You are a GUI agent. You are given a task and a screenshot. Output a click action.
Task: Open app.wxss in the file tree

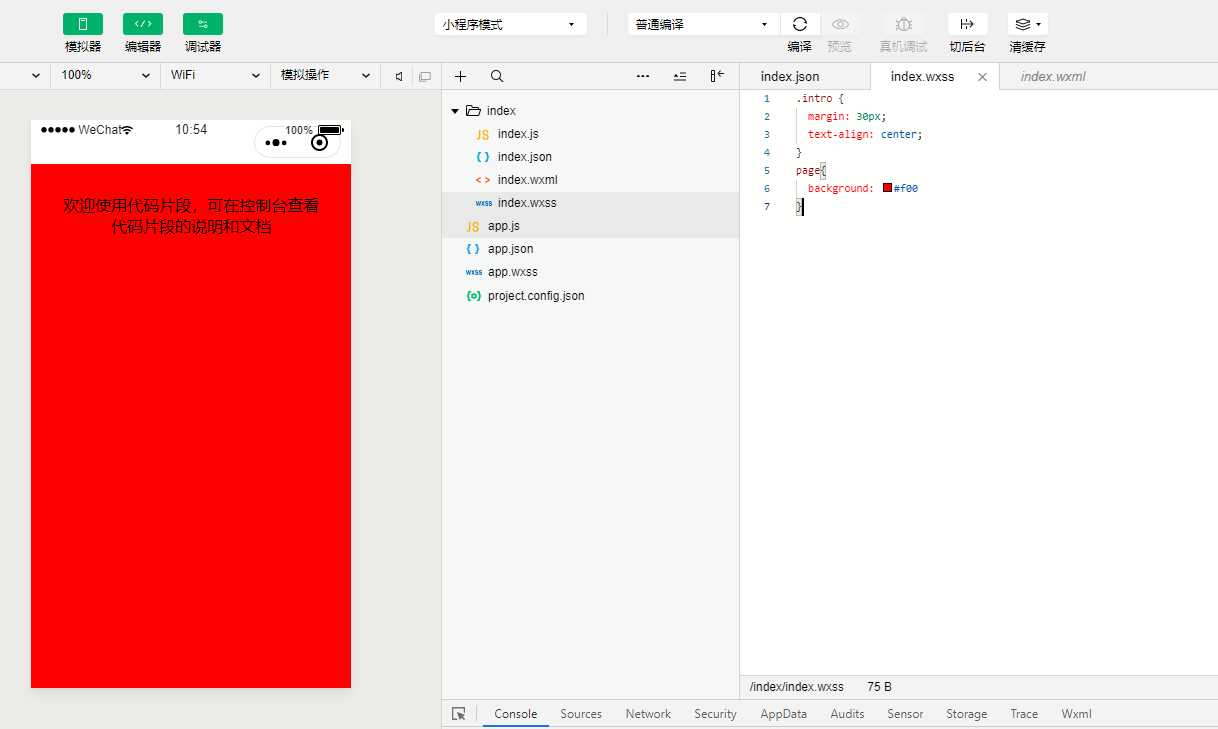[590, 272]
